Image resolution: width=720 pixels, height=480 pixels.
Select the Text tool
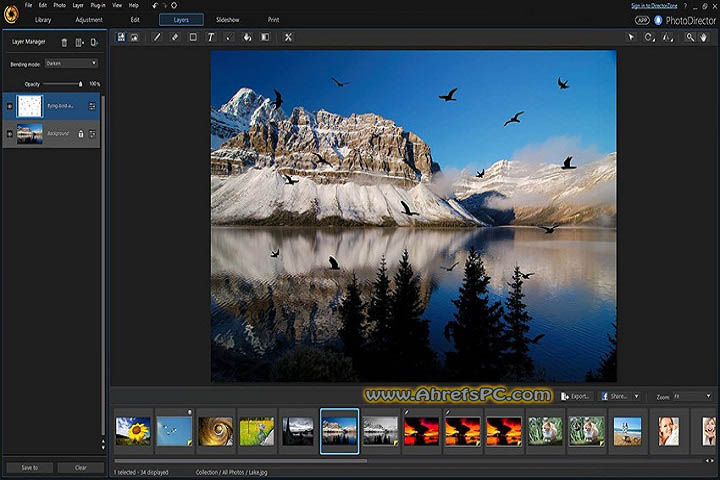coord(210,37)
